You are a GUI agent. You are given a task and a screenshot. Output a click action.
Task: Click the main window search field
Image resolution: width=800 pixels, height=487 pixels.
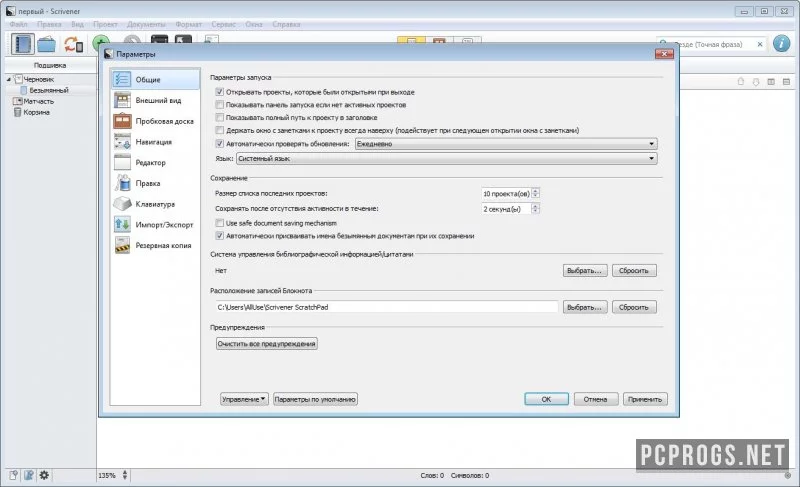(711, 44)
